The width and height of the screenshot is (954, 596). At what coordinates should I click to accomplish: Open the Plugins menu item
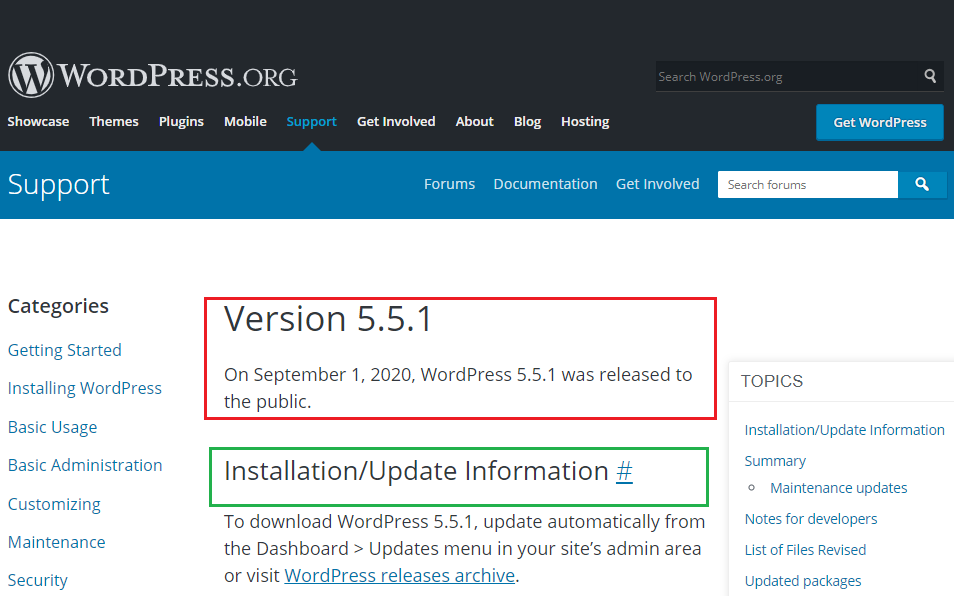(x=181, y=122)
